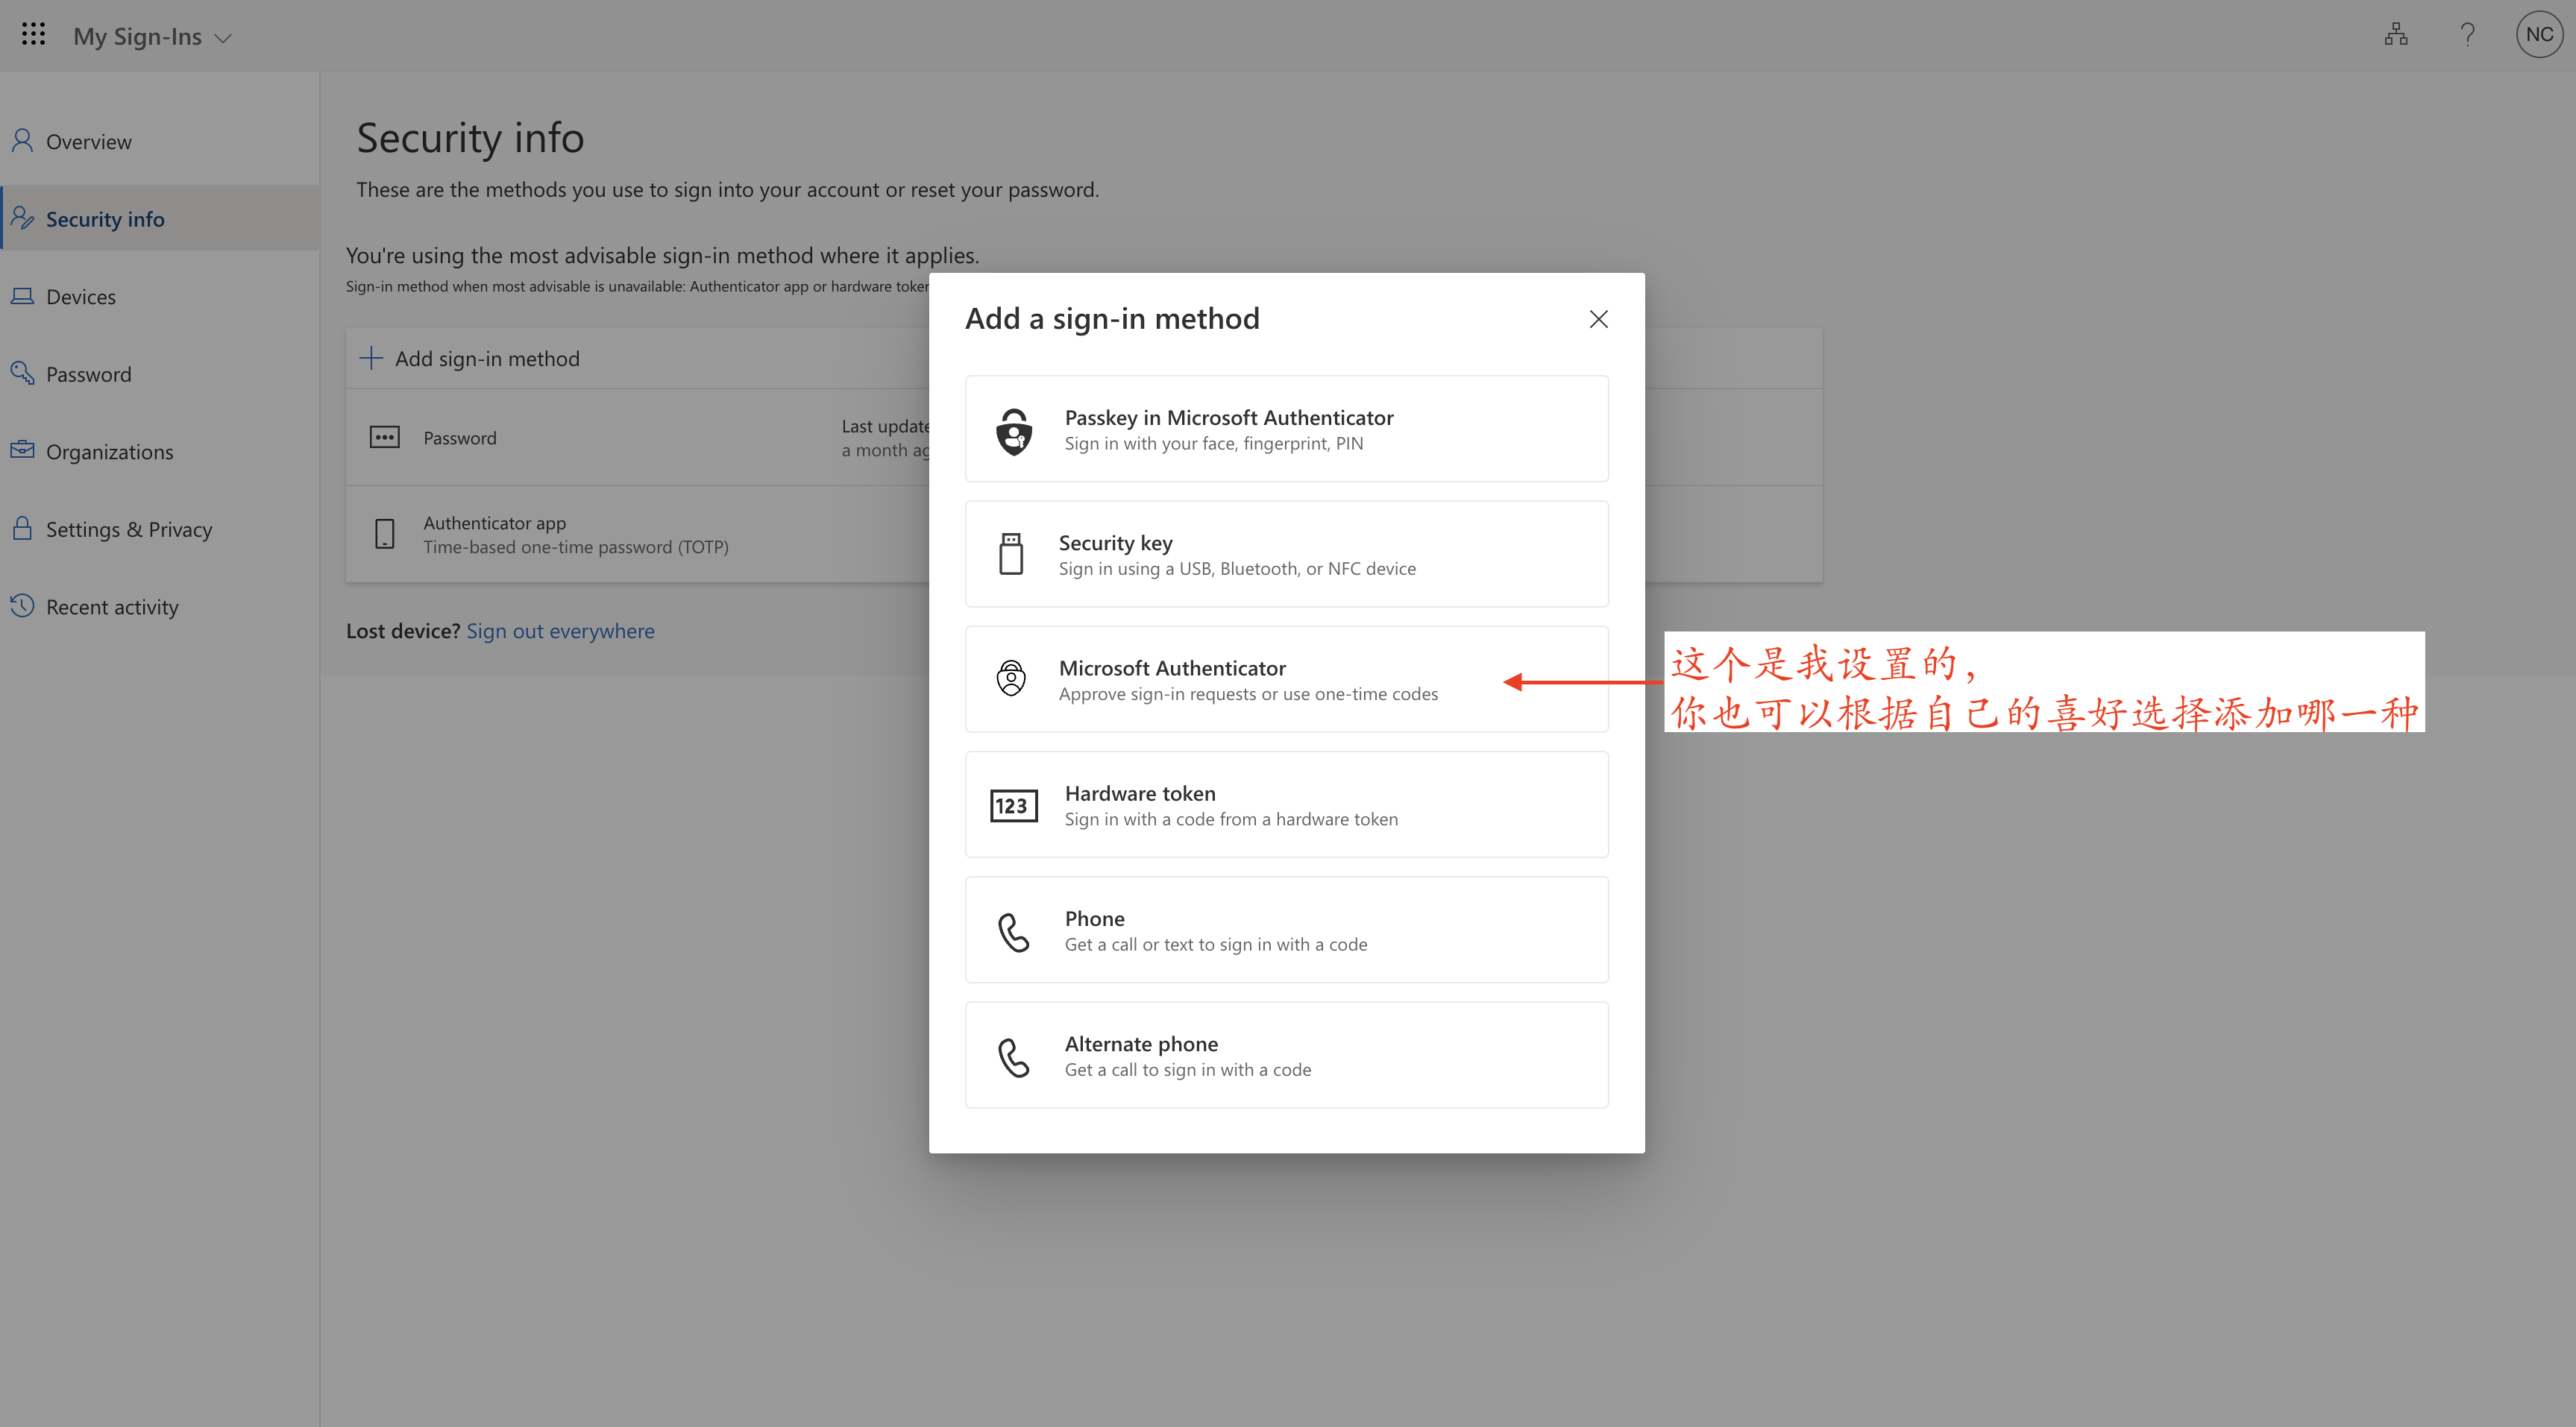Image resolution: width=2576 pixels, height=1427 pixels.
Task: Click the passkey shield icon
Action: point(1014,431)
